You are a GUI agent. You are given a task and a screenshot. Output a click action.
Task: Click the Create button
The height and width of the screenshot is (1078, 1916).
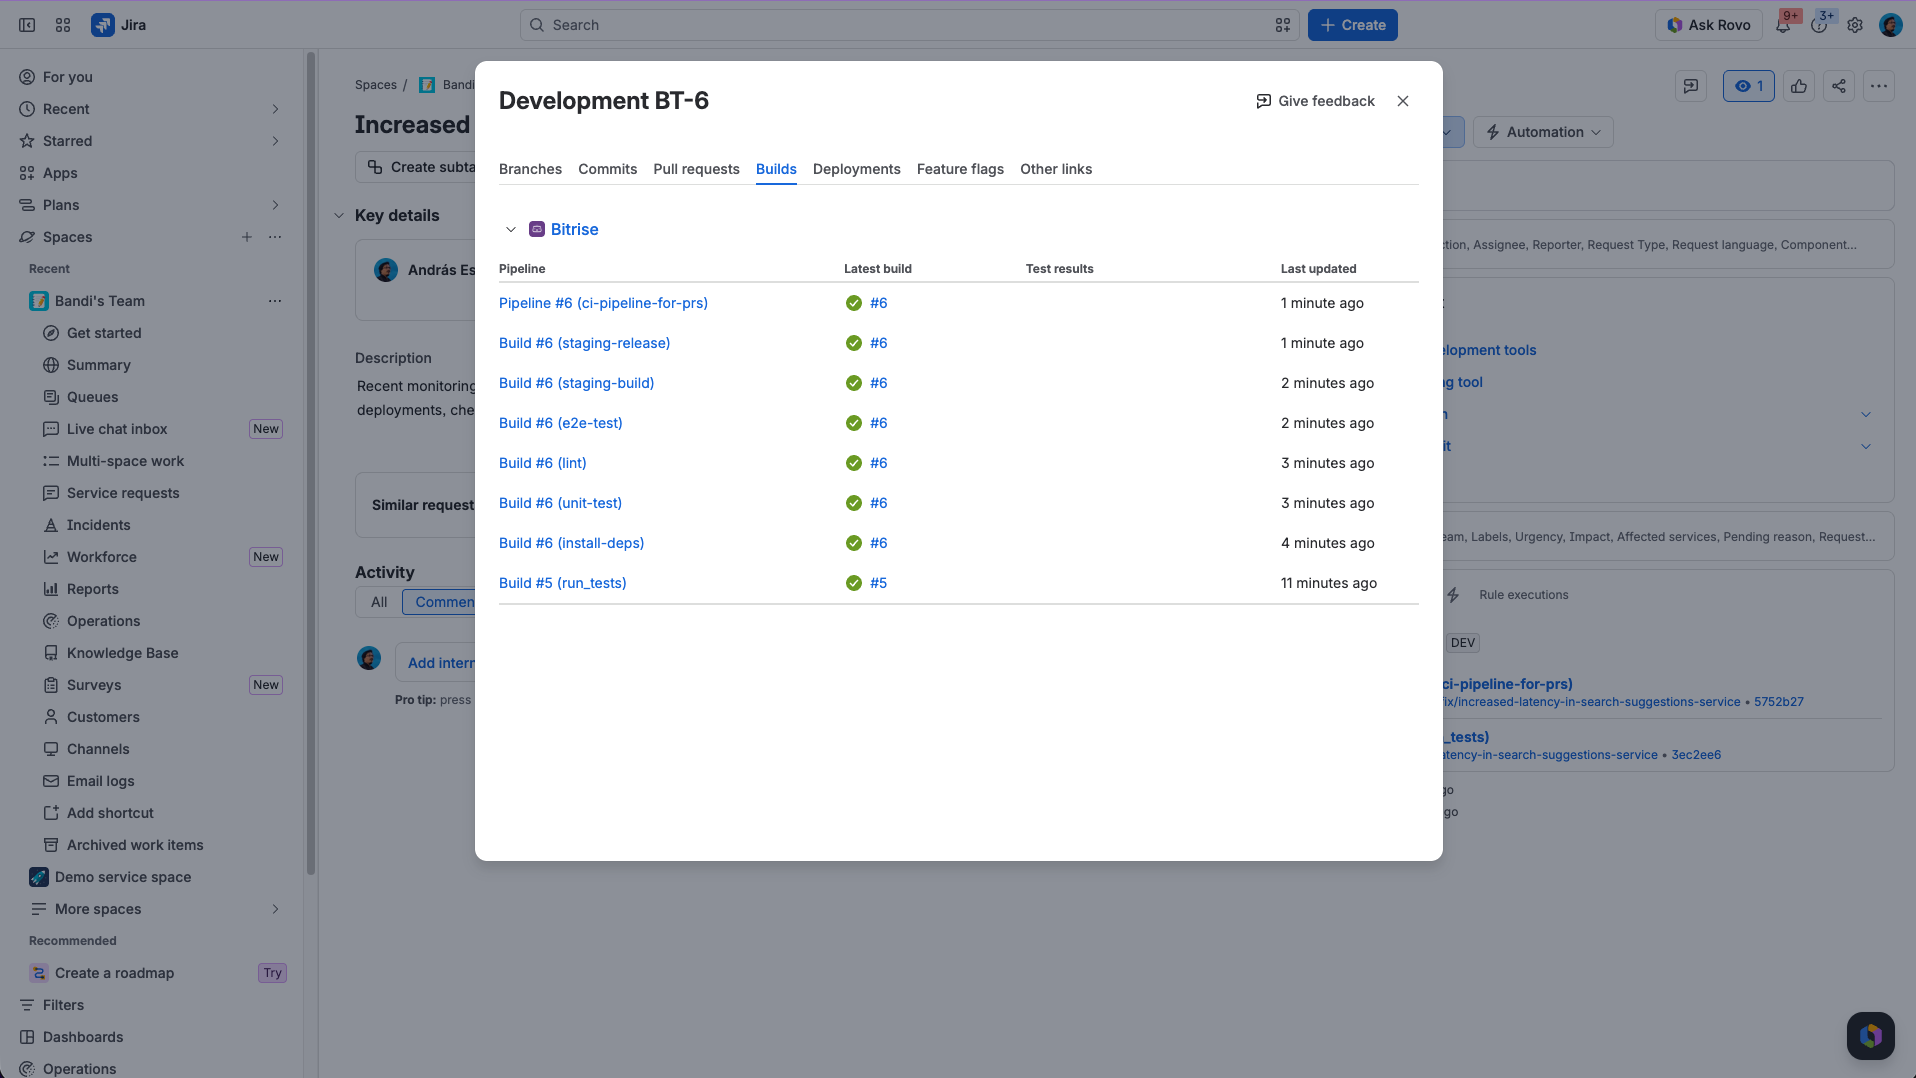(1352, 25)
